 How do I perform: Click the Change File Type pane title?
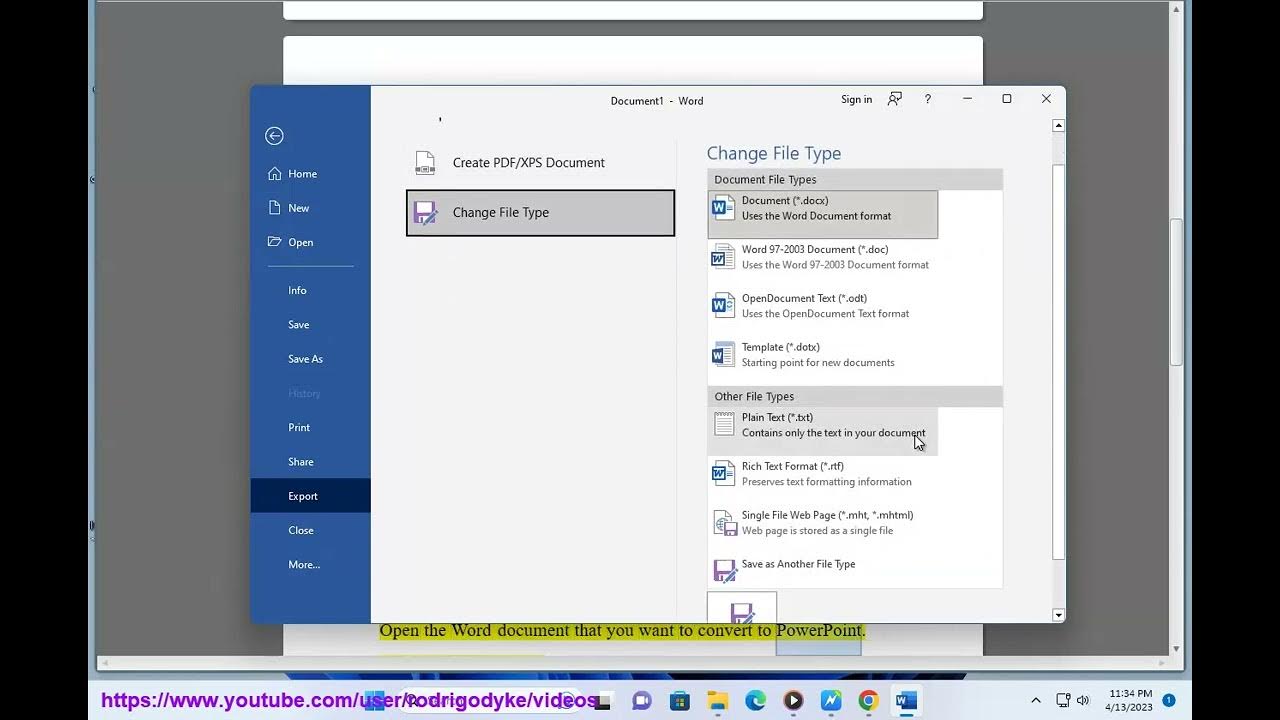coord(774,153)
